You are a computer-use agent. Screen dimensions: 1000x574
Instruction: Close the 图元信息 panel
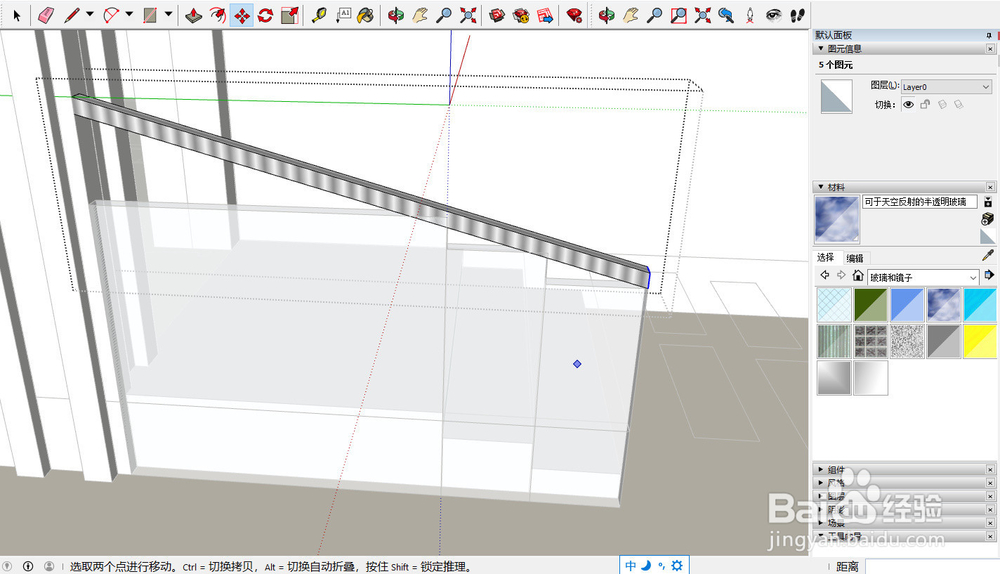(x=990, y=48)
